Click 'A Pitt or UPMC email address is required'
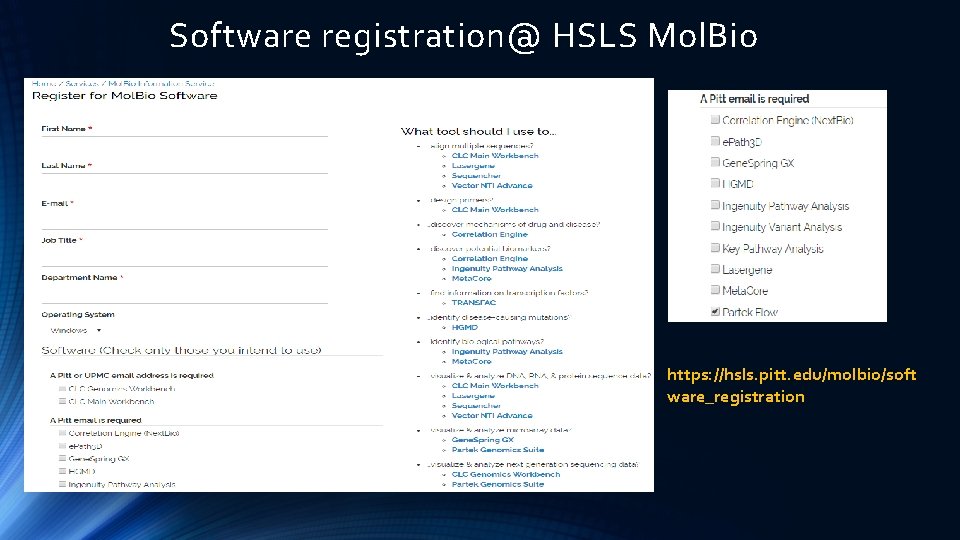Viewport: 960px width, 540px height. click(132, 375)
